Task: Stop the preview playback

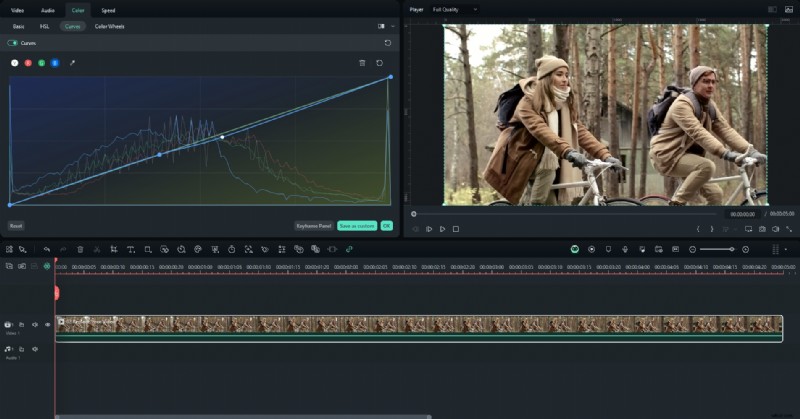Action: click(456, 229)
